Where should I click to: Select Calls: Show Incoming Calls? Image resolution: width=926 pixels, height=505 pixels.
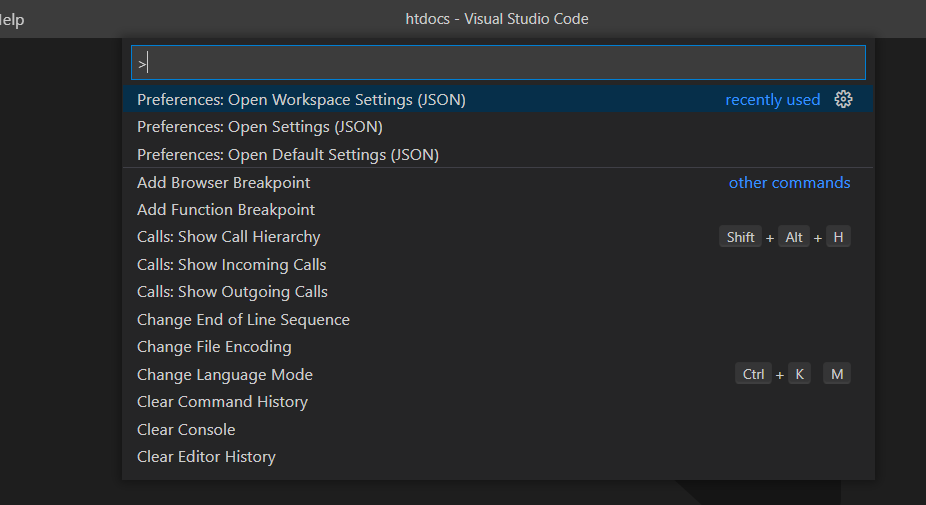(x=498, y=265)
